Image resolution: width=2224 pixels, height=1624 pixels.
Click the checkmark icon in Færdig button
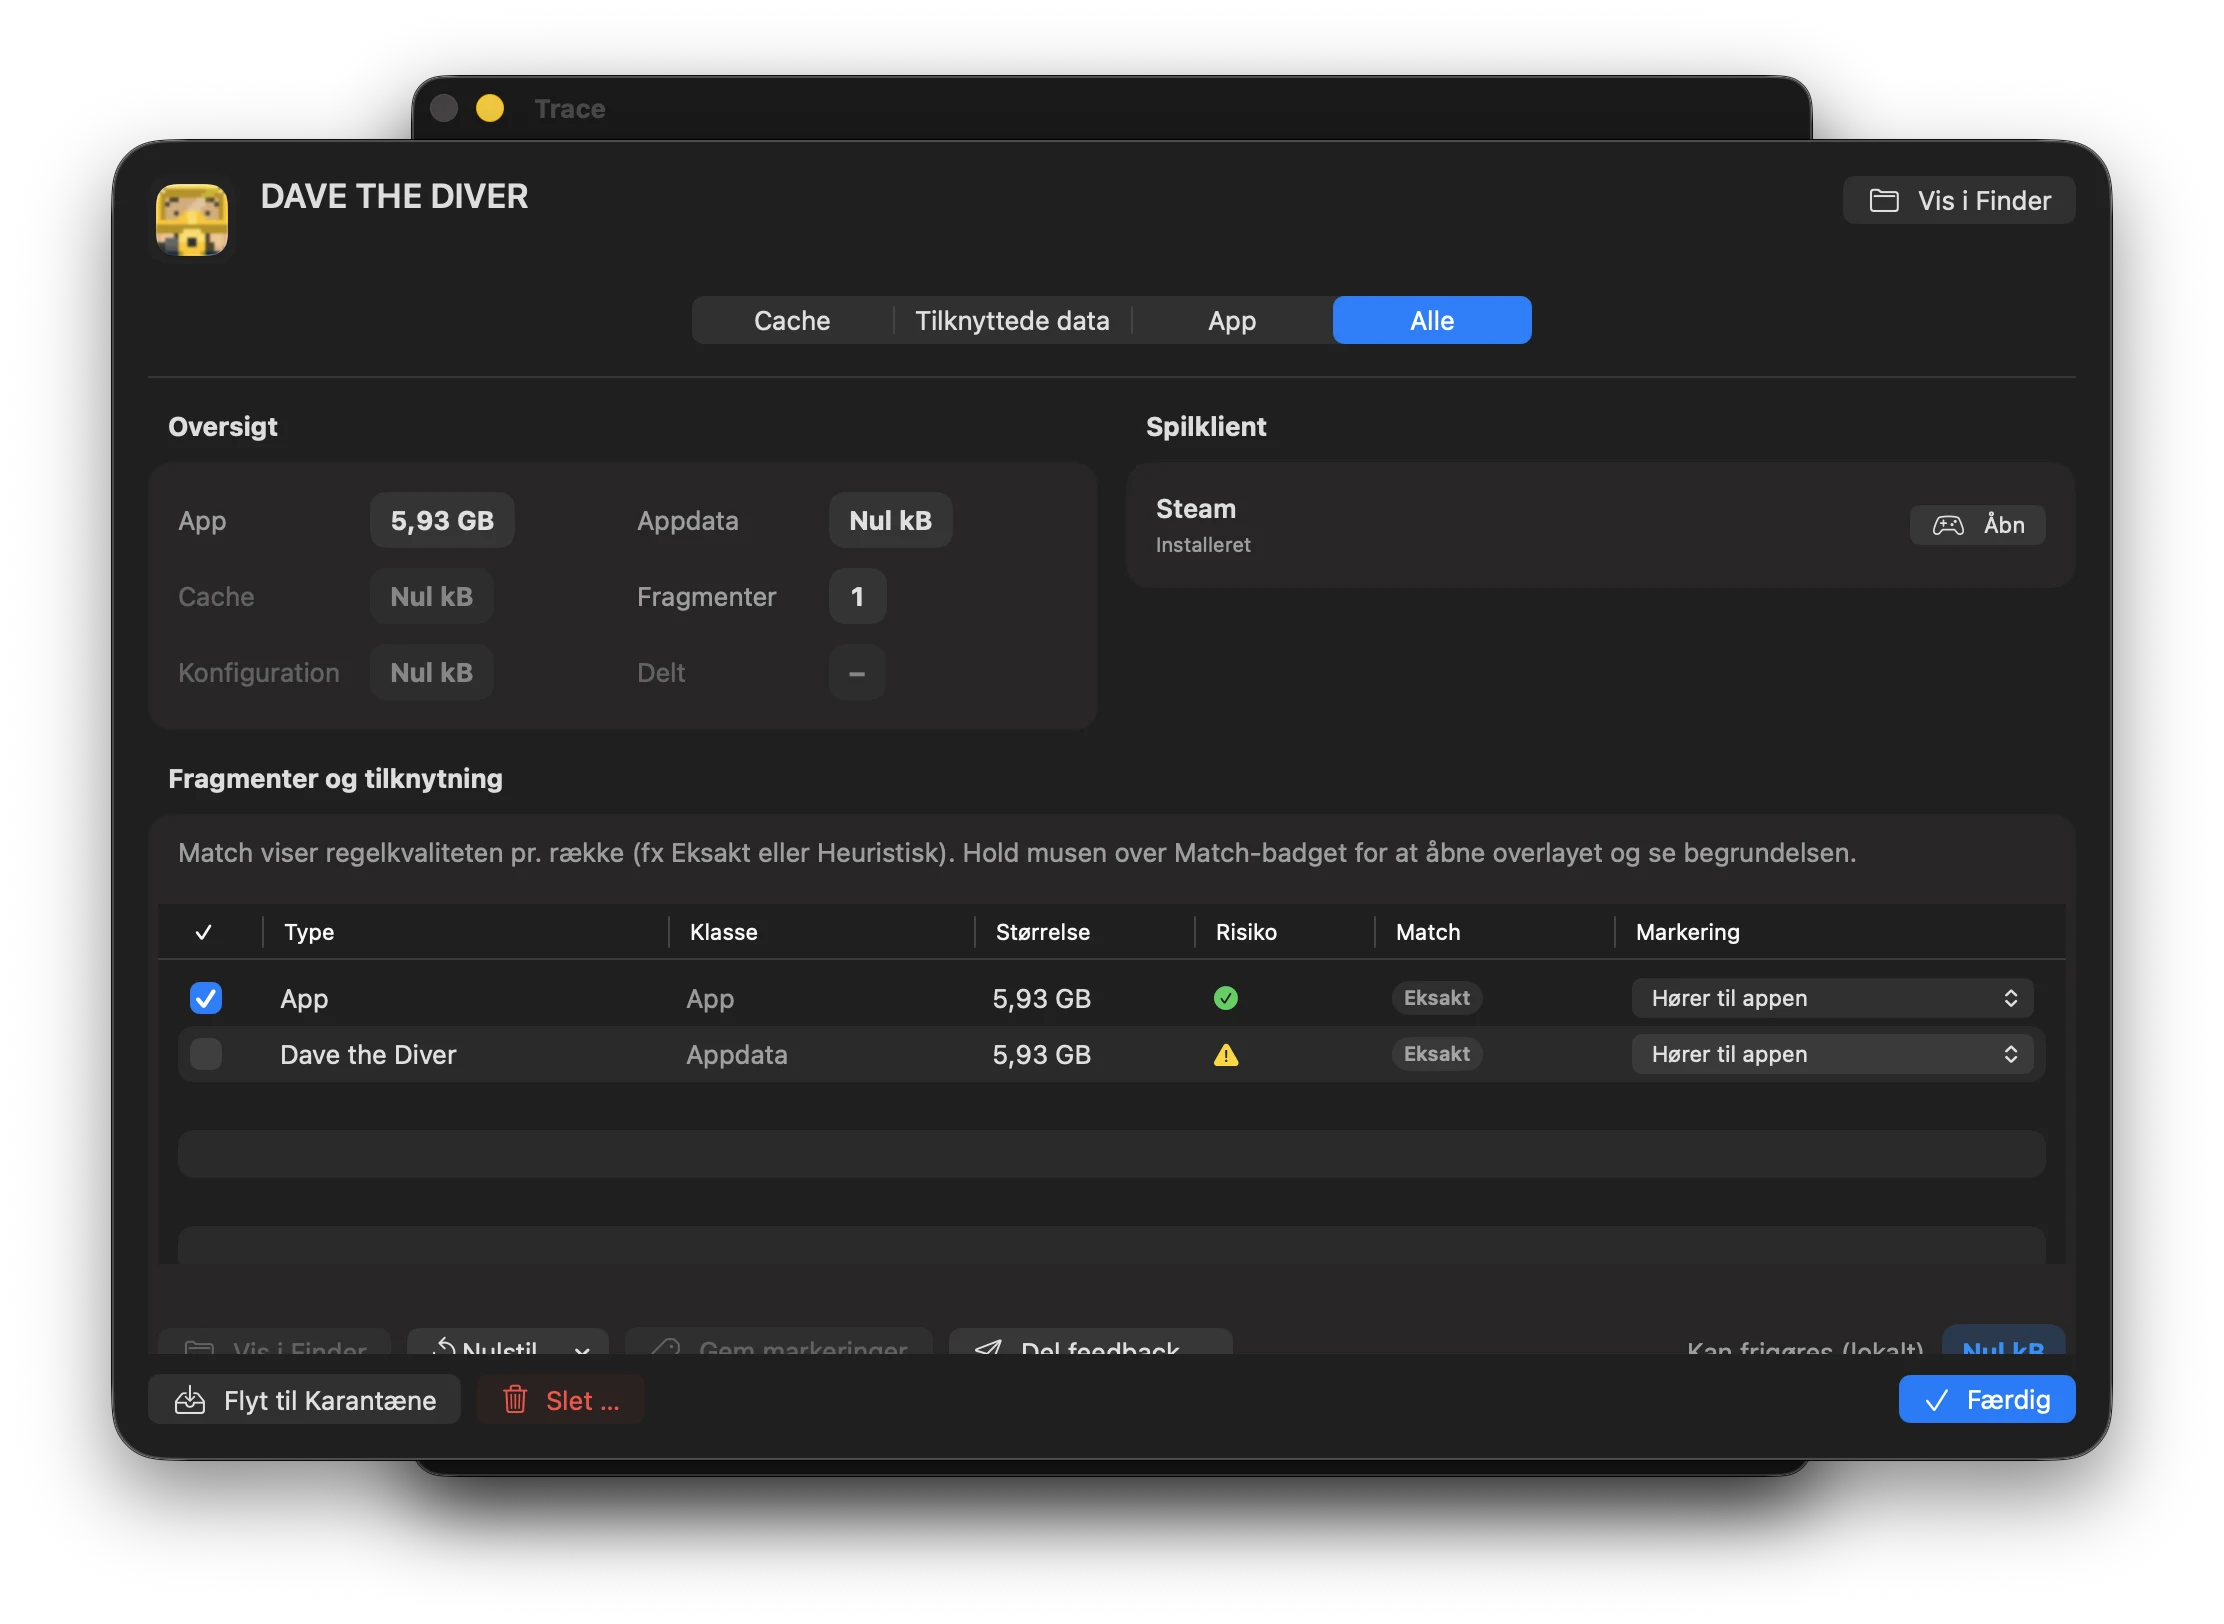(x=1937, y=1401)
